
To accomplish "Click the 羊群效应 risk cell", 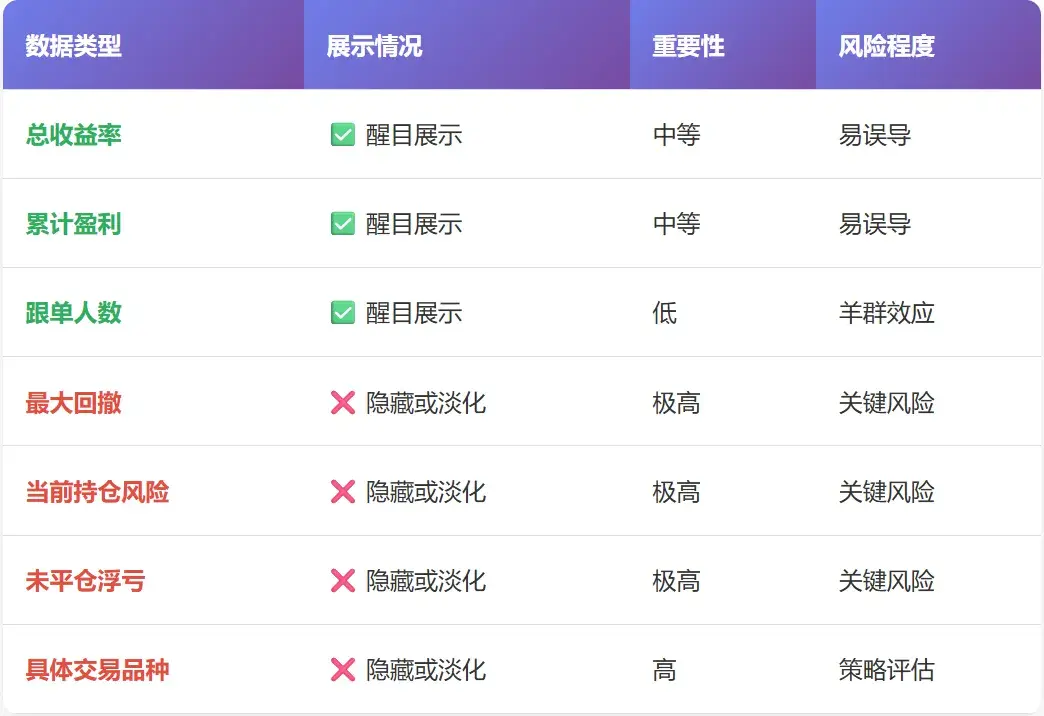I will coord(887,312).
